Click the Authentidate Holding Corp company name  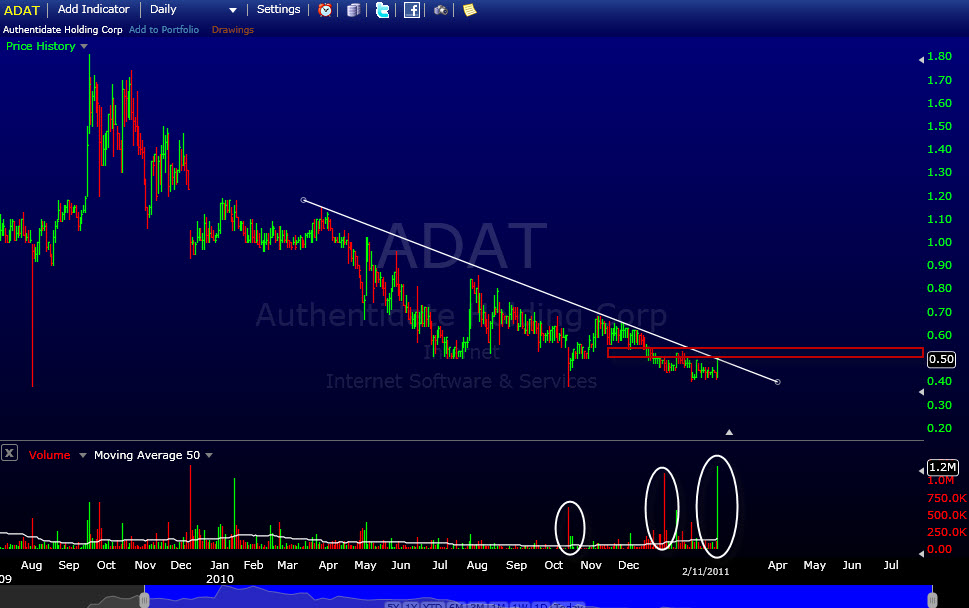[62, 30]
